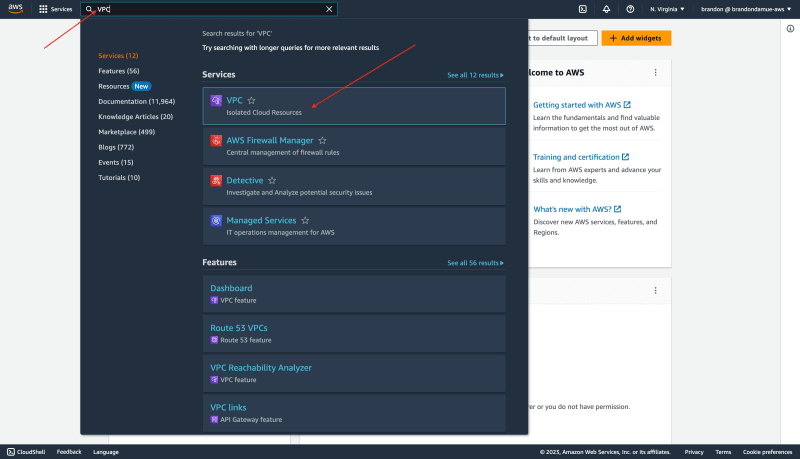The width and height of the screenshot is (800, 459).
Task: Click the AWS logo home icon
Action: point(15,9)
